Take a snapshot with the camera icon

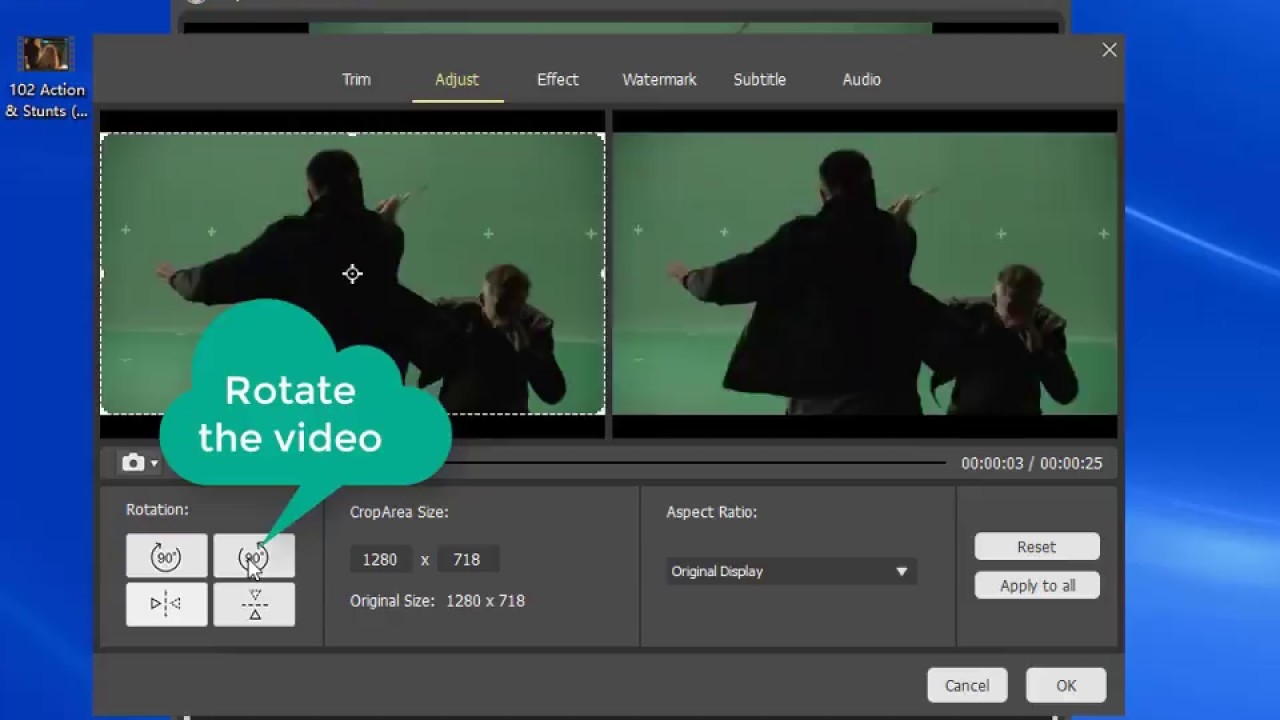(x=132, y=463)
